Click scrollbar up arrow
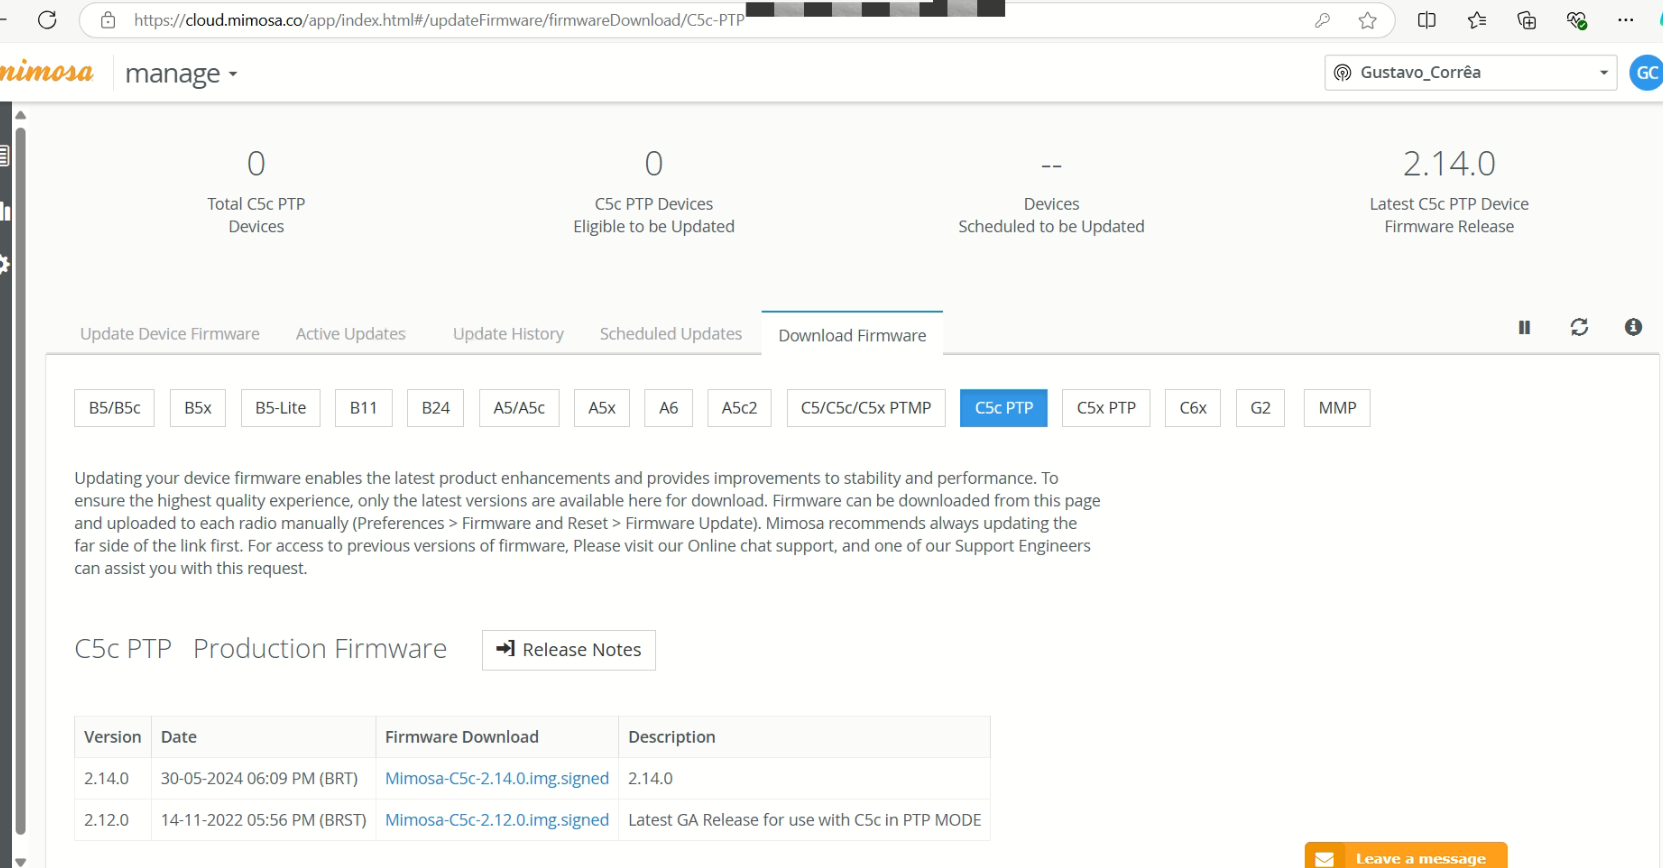The width and height of the screenshot is (1663, 868). coord(20,115)
